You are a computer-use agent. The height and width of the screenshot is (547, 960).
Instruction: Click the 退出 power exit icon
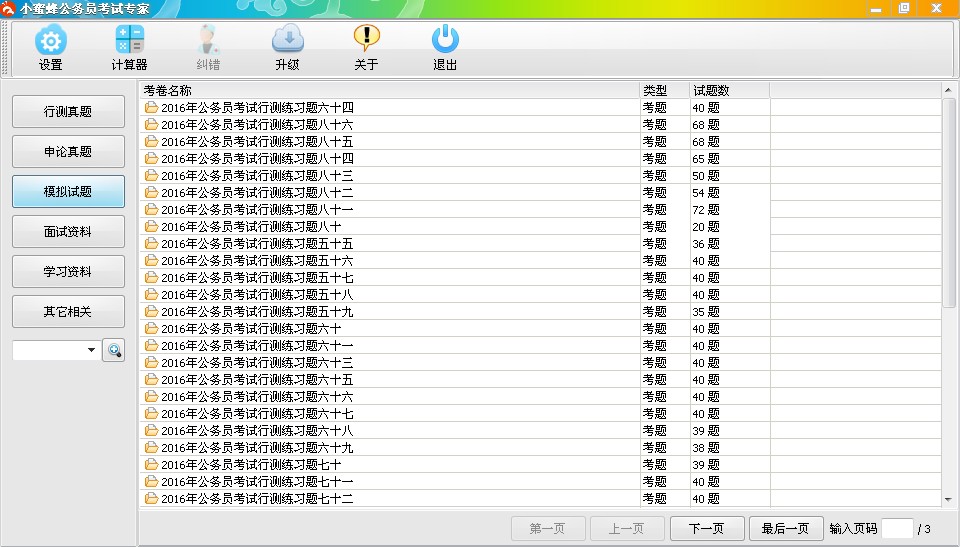coord(445,38)
